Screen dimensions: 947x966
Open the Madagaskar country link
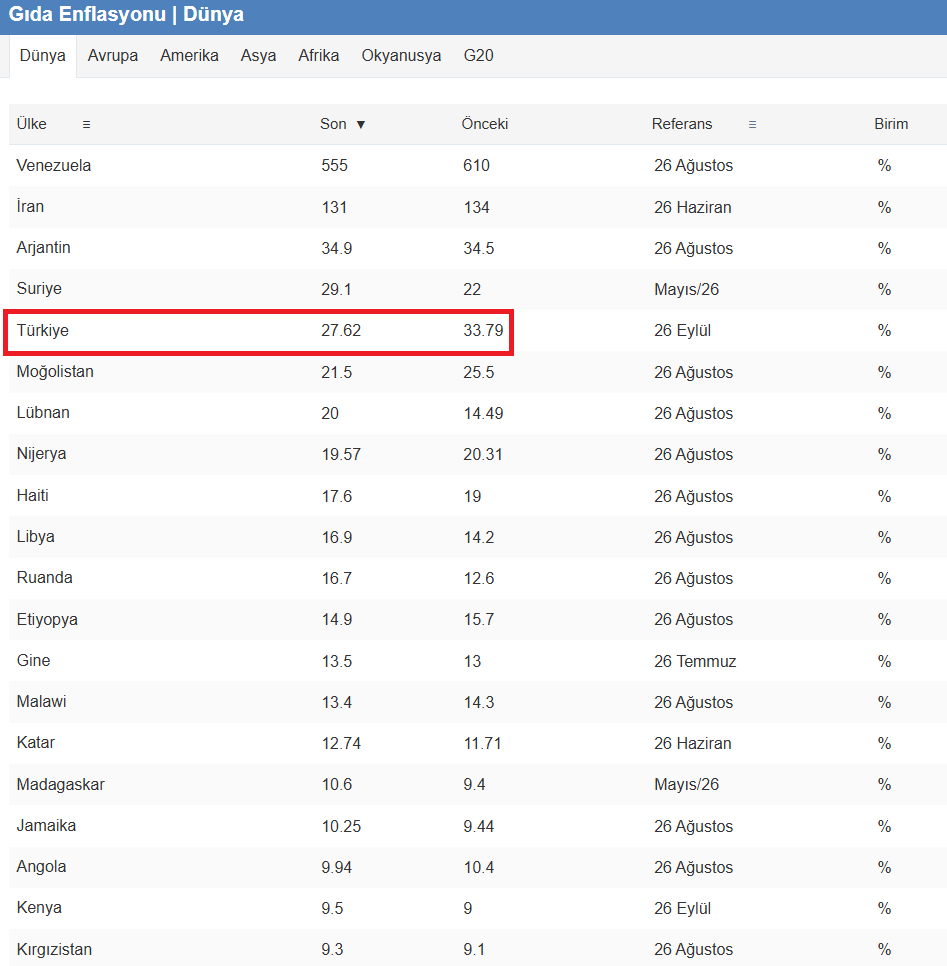[x=60, y=784]
